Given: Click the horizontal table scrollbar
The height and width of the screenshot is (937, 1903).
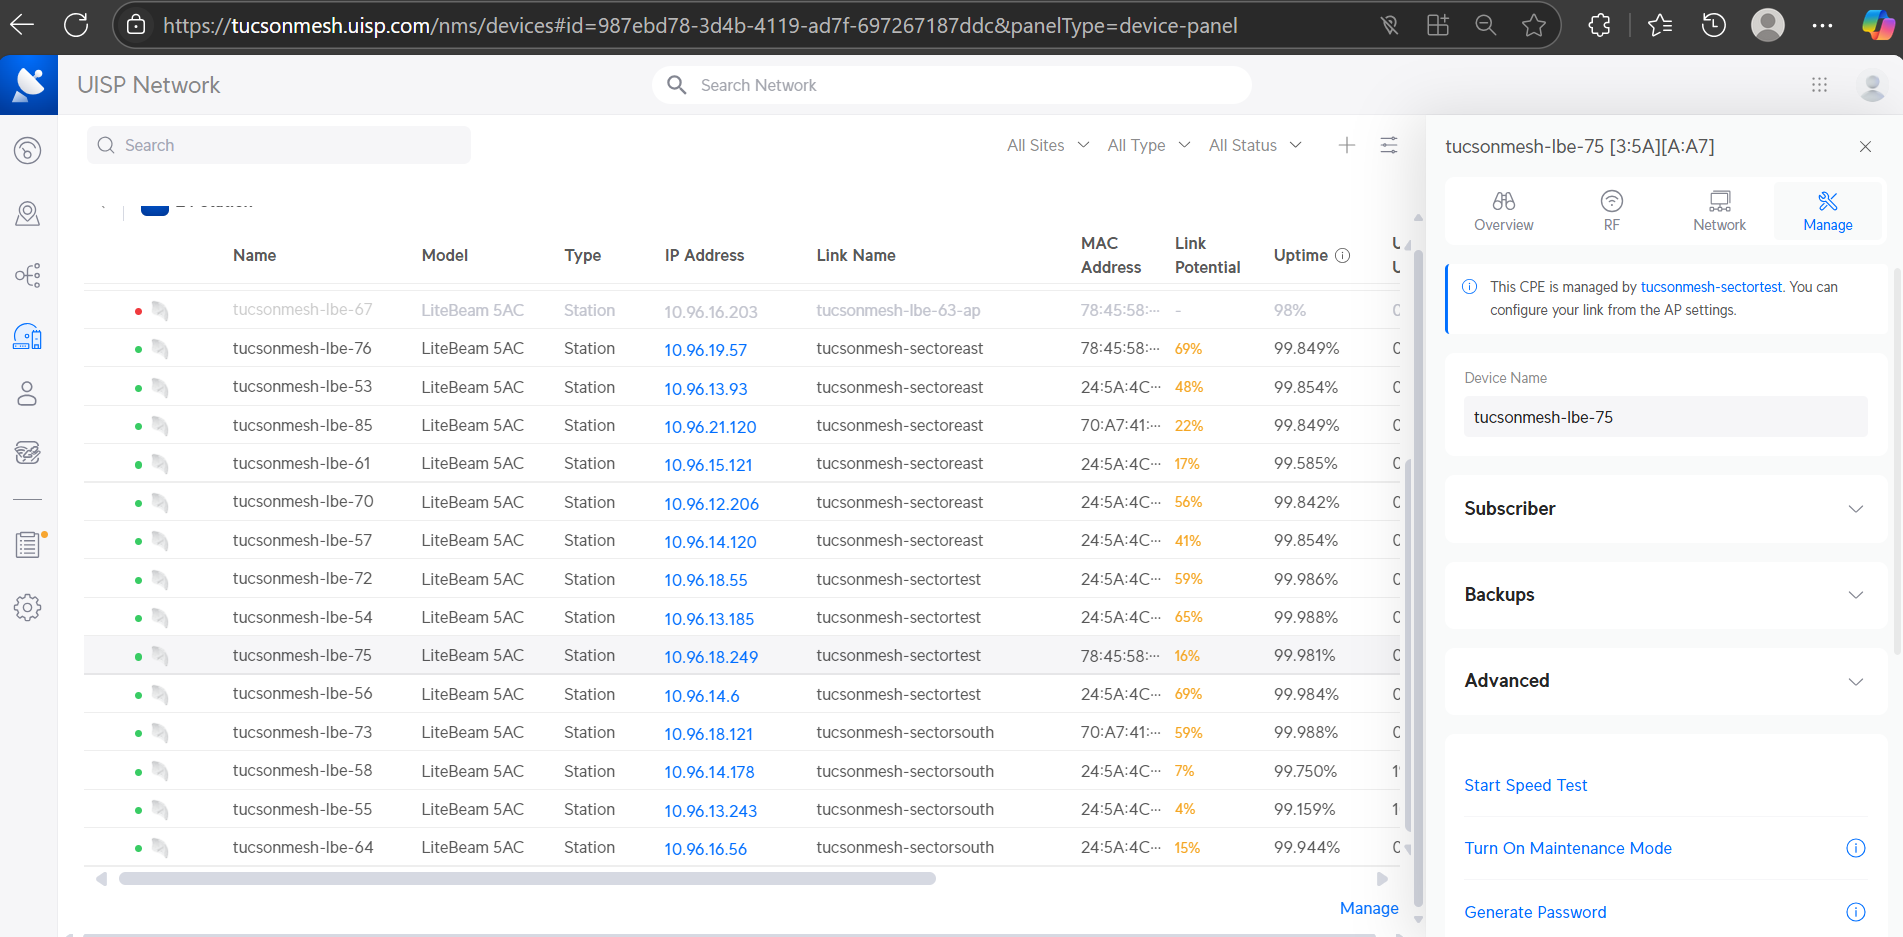Looking at the screenshot, I should [x=527, y=879].
